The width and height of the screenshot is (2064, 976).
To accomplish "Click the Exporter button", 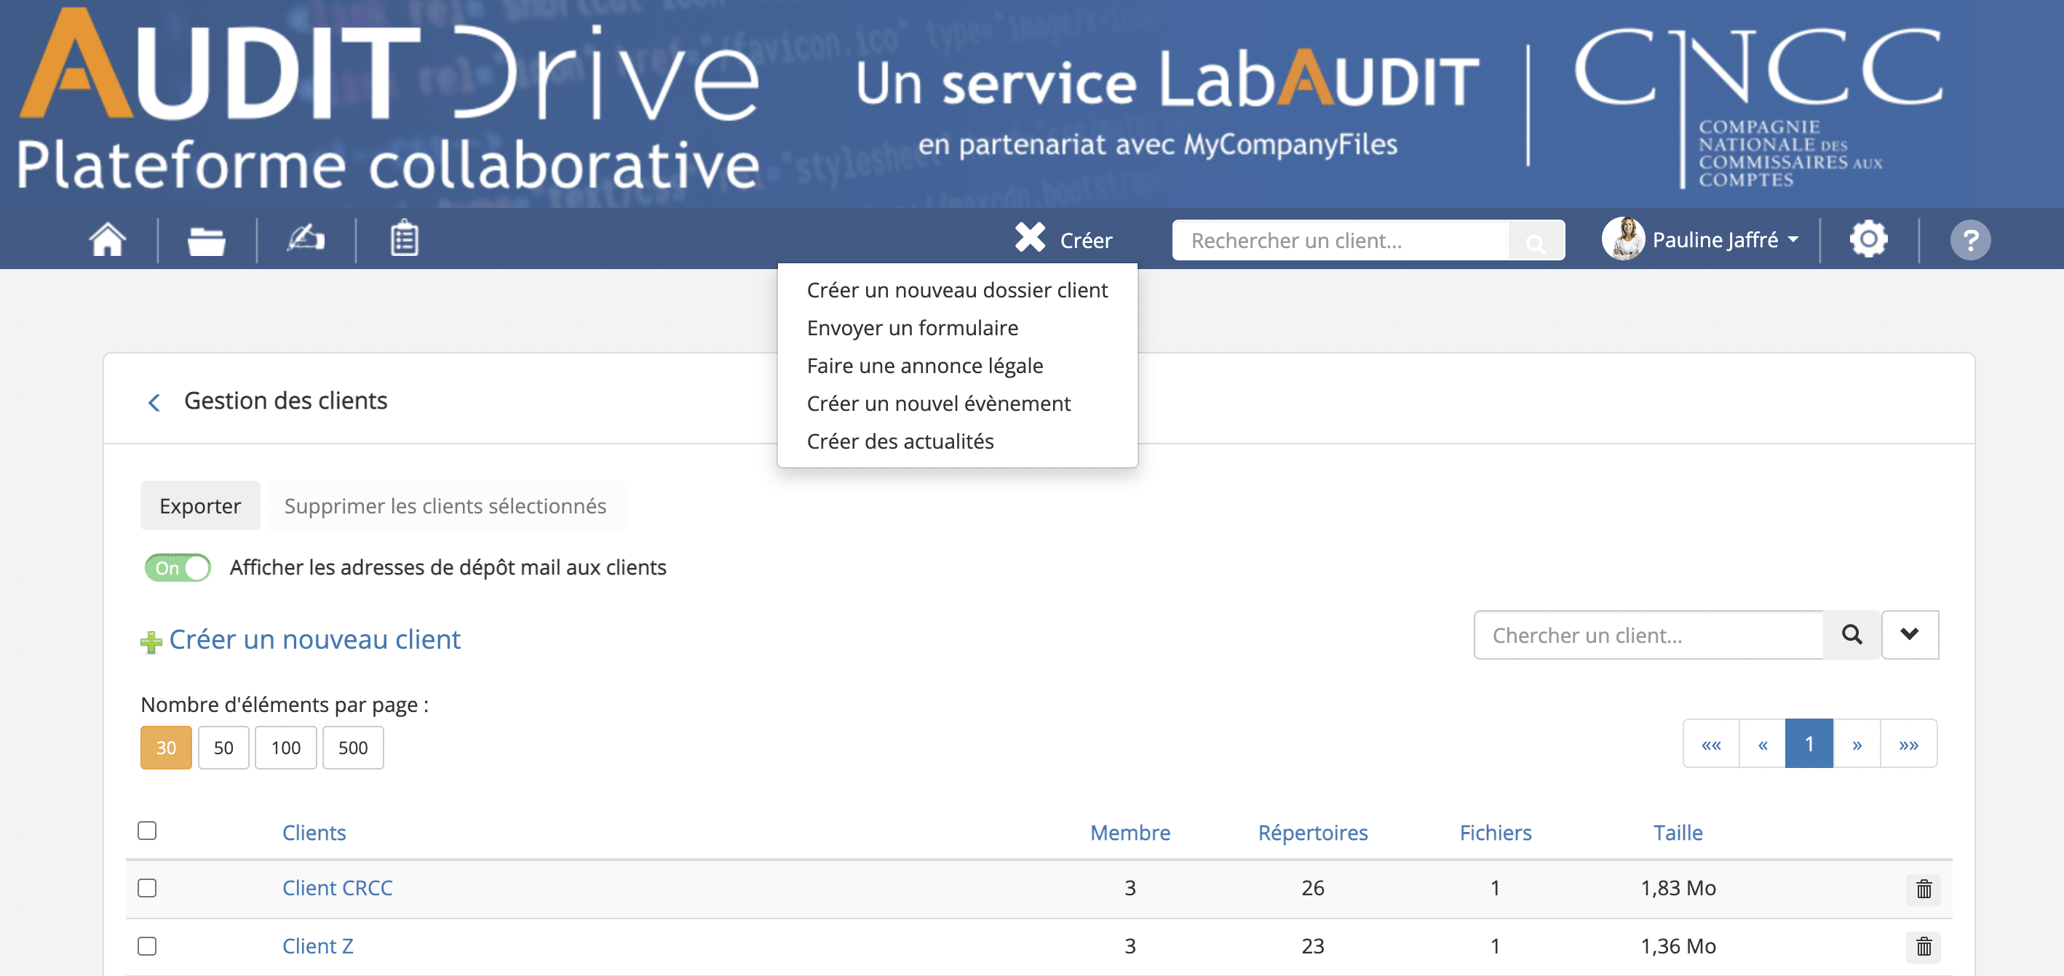I will (200, 506).
